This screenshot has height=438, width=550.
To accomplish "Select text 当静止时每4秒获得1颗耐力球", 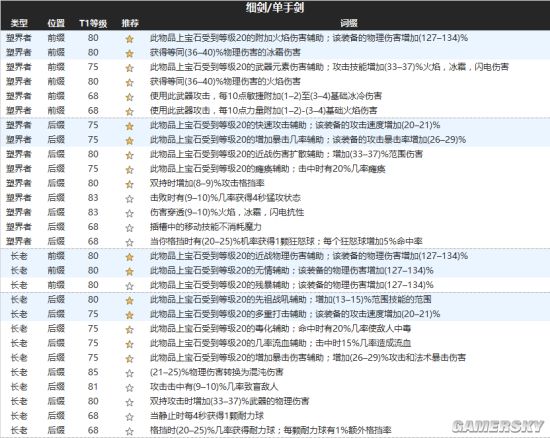I will pyautogui.click(x=207, y=416).
